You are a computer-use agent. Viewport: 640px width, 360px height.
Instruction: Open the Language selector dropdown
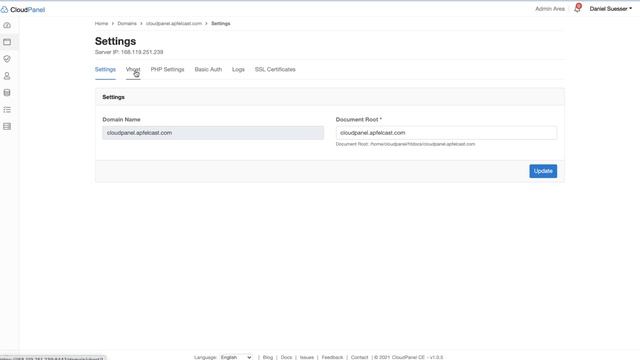coord(236,357)
